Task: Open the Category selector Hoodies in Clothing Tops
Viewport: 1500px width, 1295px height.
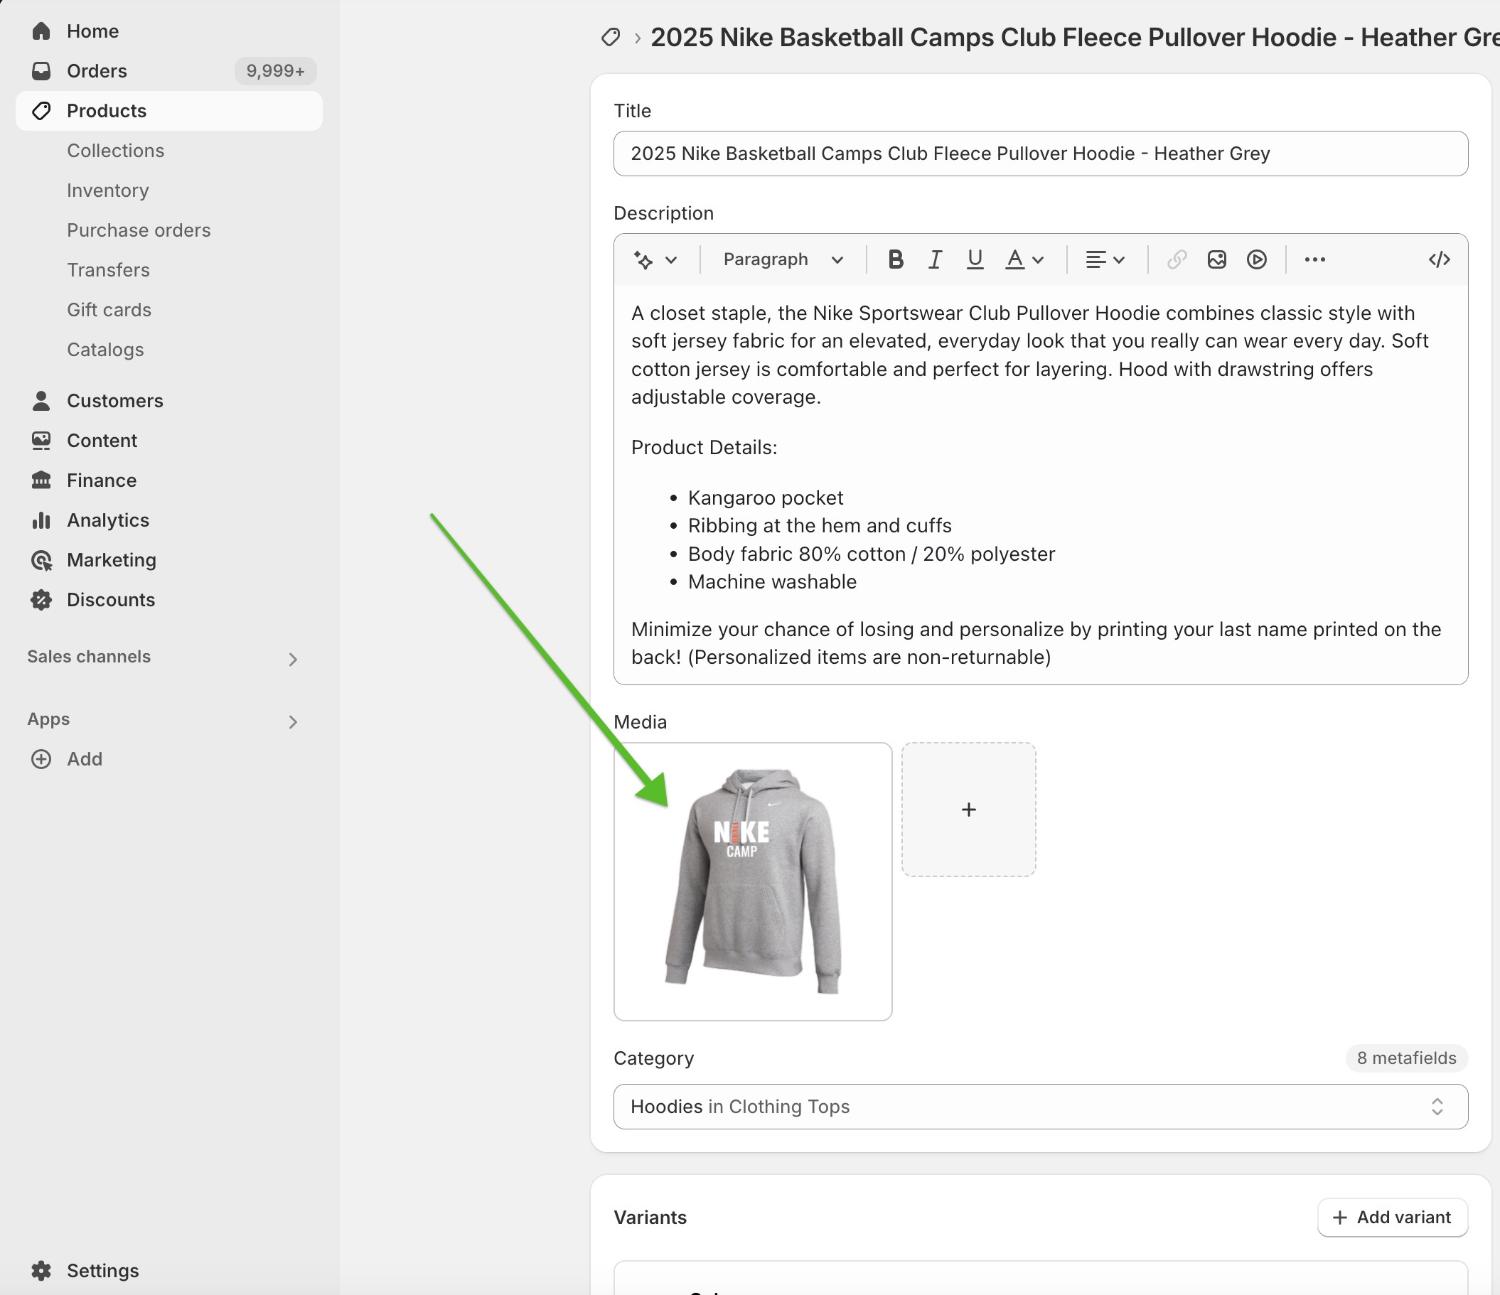Action: 1040,1107
